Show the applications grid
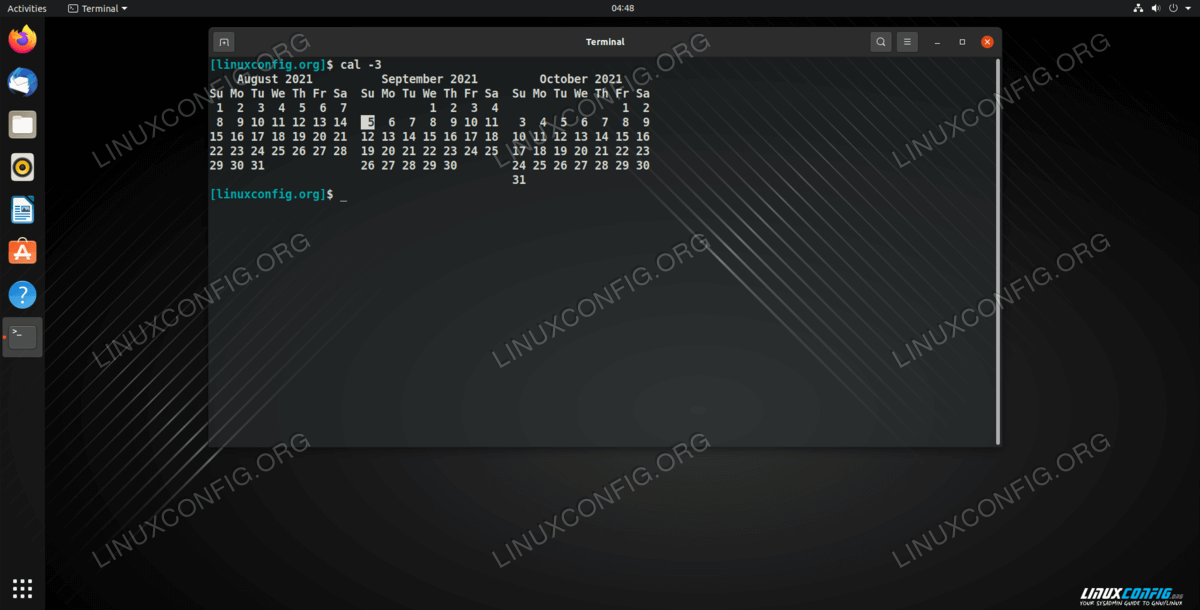Image resolution: width=1200 pixels, height=610 pixels. [22, 588]
